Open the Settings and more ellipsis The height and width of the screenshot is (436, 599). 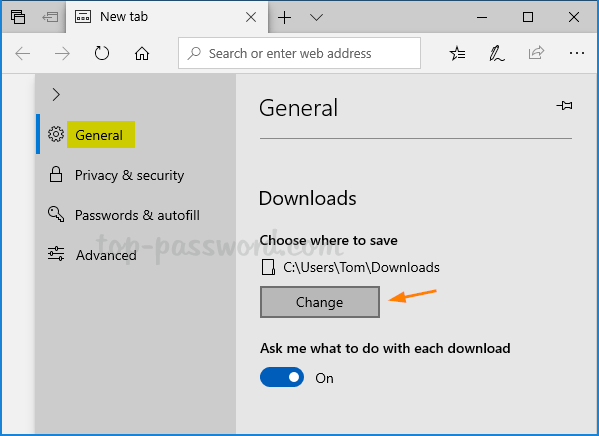[576, 53]
